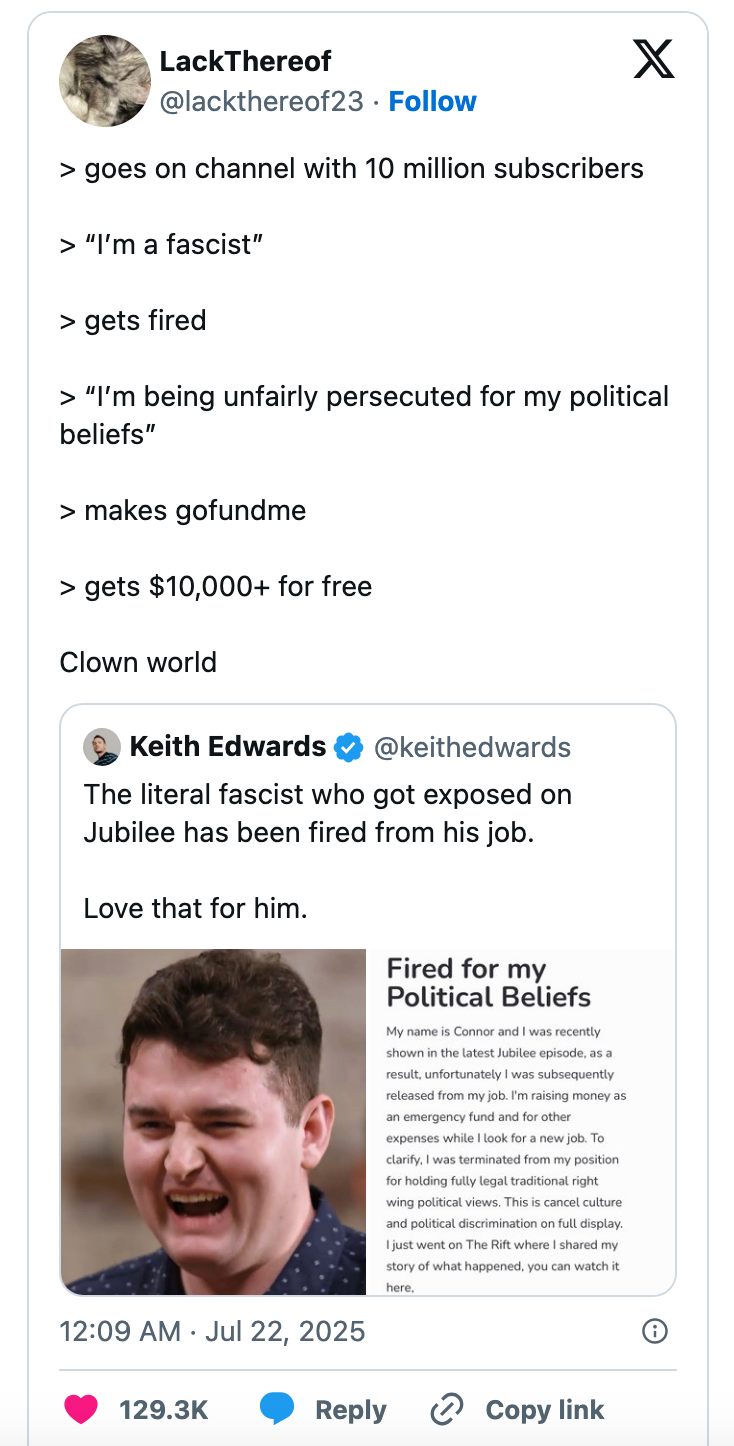The height and width of the screenshot is (1446, 734).
Task: Open the info circle icon near timestamp
Action: pos(654,1331)
